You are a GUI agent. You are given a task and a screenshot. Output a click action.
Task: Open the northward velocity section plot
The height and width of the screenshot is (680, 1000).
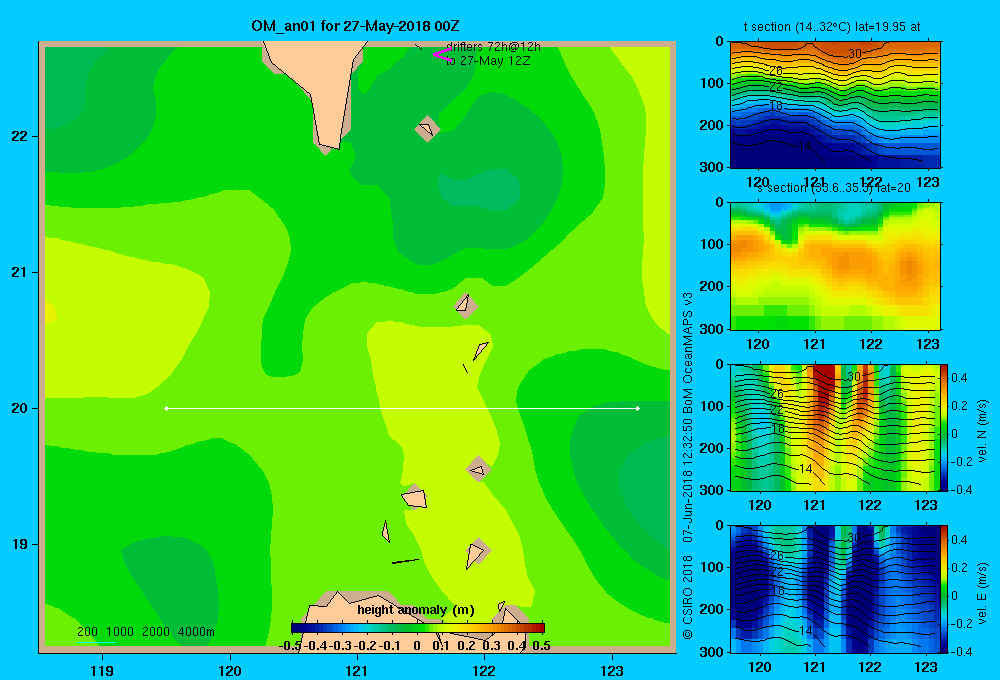pyautogui.click(x=835, y=427)
